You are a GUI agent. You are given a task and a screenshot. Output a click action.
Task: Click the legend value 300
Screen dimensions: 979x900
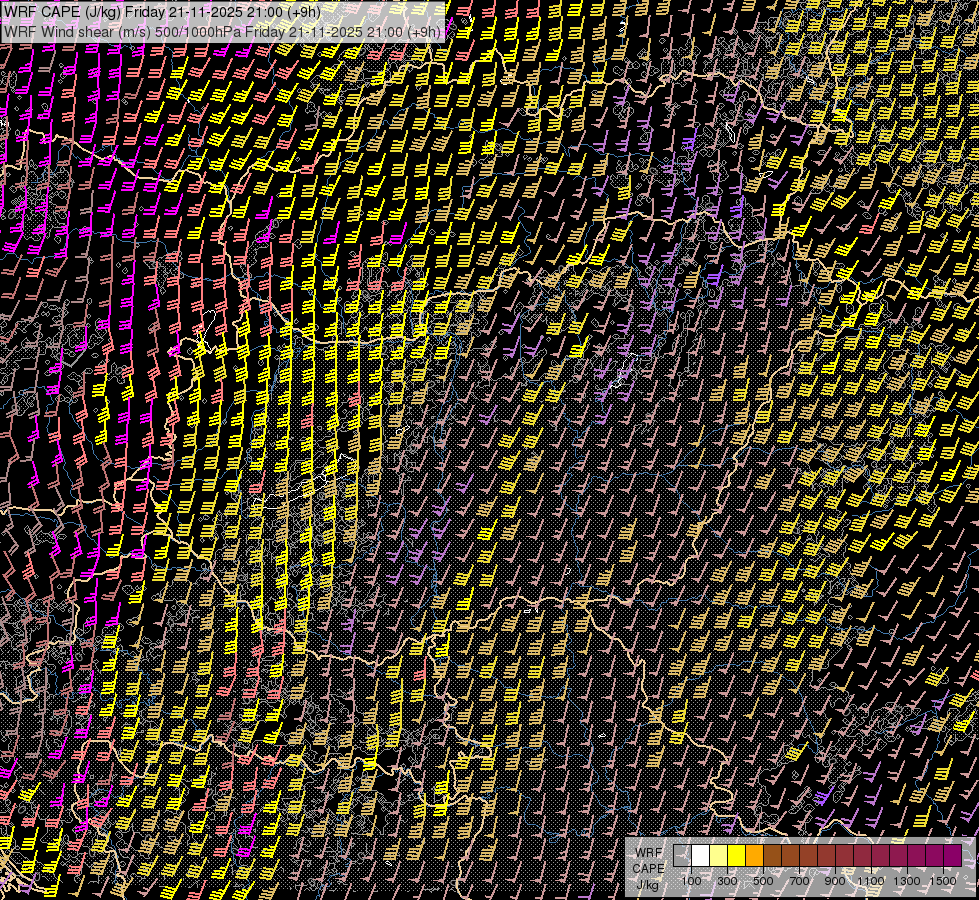click(x=727, y=881)
